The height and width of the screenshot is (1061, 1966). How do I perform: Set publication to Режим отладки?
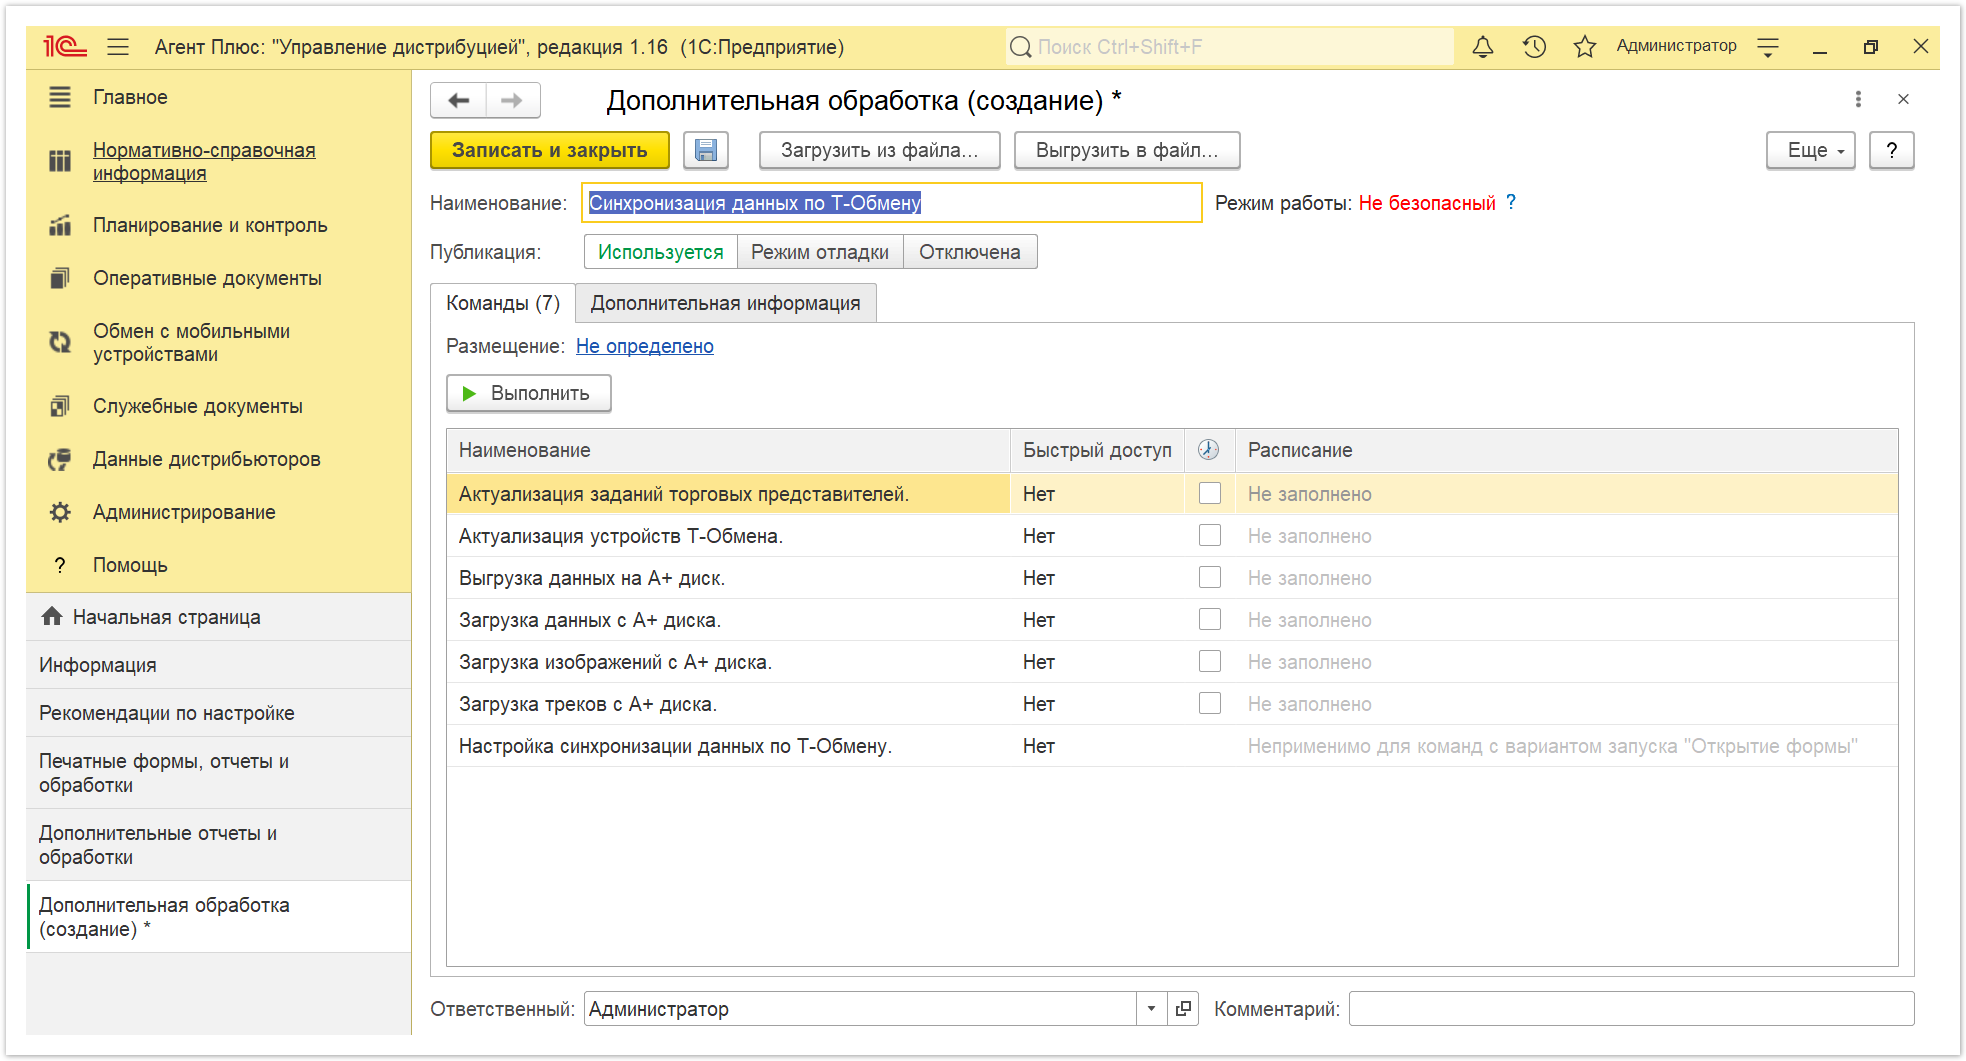click(820, 252)
